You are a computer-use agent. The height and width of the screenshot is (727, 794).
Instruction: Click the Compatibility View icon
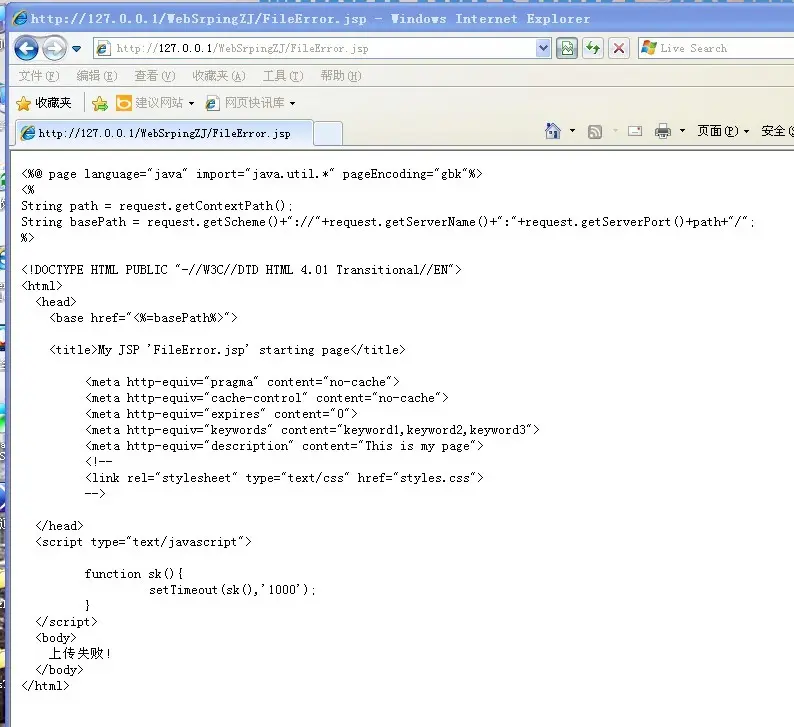tap(567, 49)
